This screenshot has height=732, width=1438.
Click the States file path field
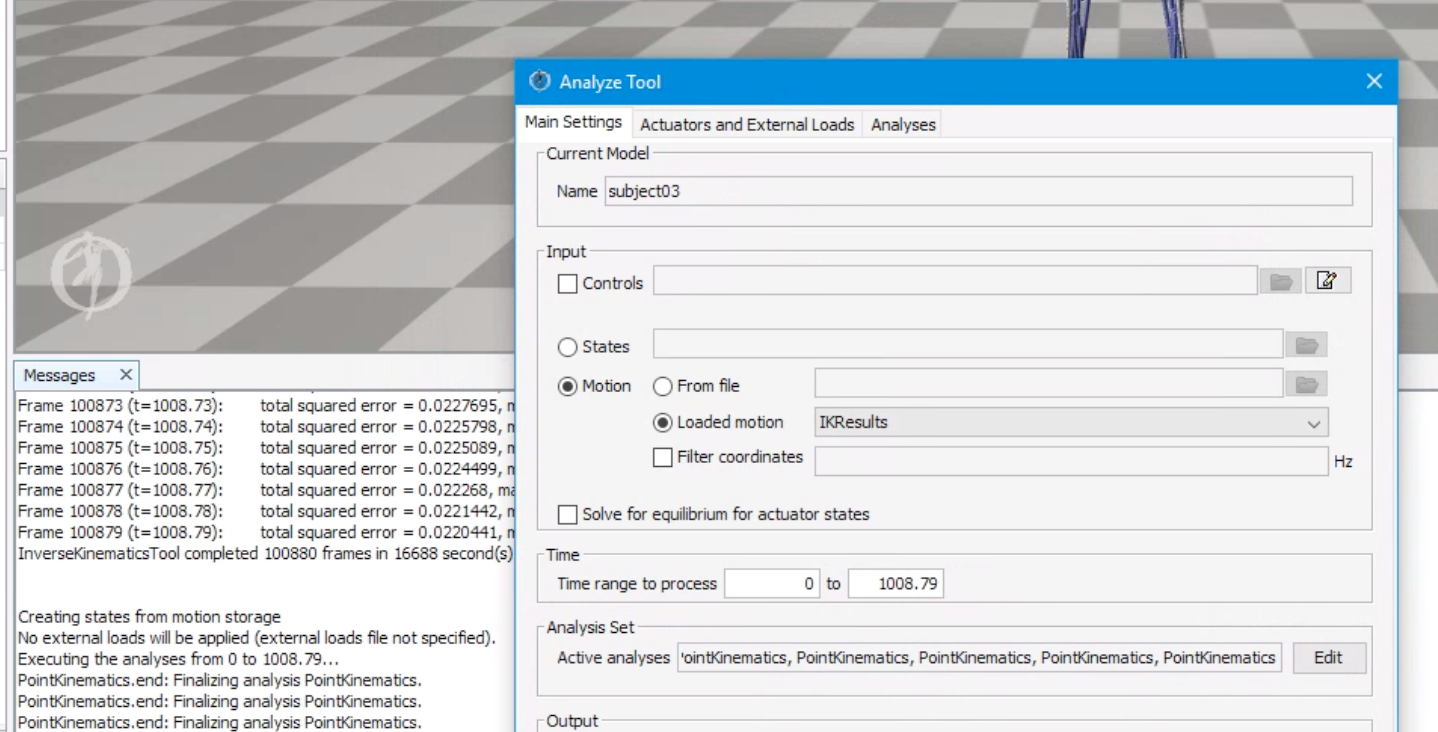click(968, 346)
